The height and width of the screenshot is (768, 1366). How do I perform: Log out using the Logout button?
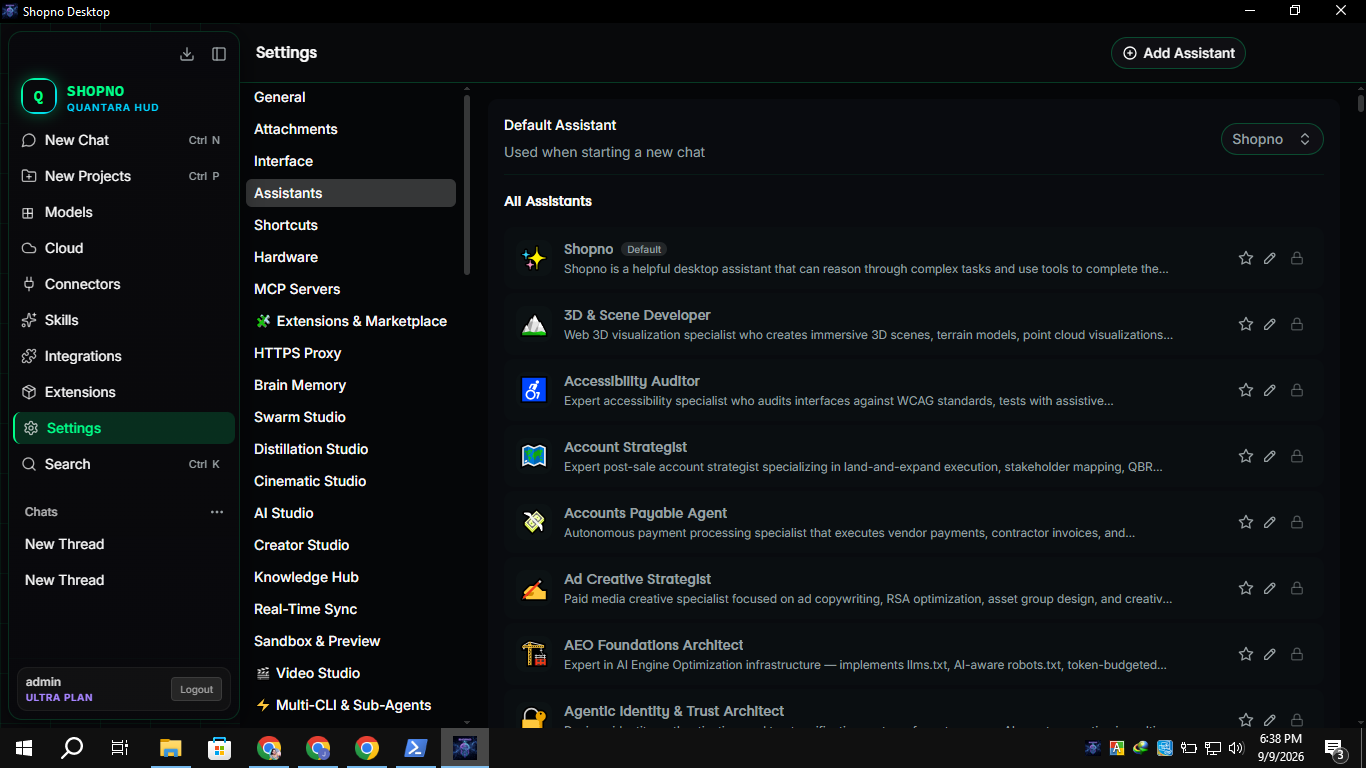(x=196, y=689)
